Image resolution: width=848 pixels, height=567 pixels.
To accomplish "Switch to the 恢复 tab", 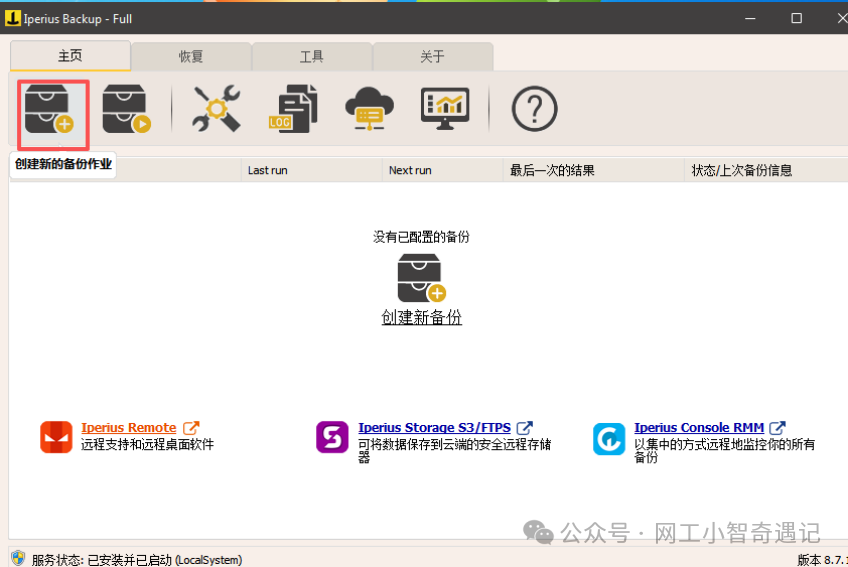I will (191, 57).
